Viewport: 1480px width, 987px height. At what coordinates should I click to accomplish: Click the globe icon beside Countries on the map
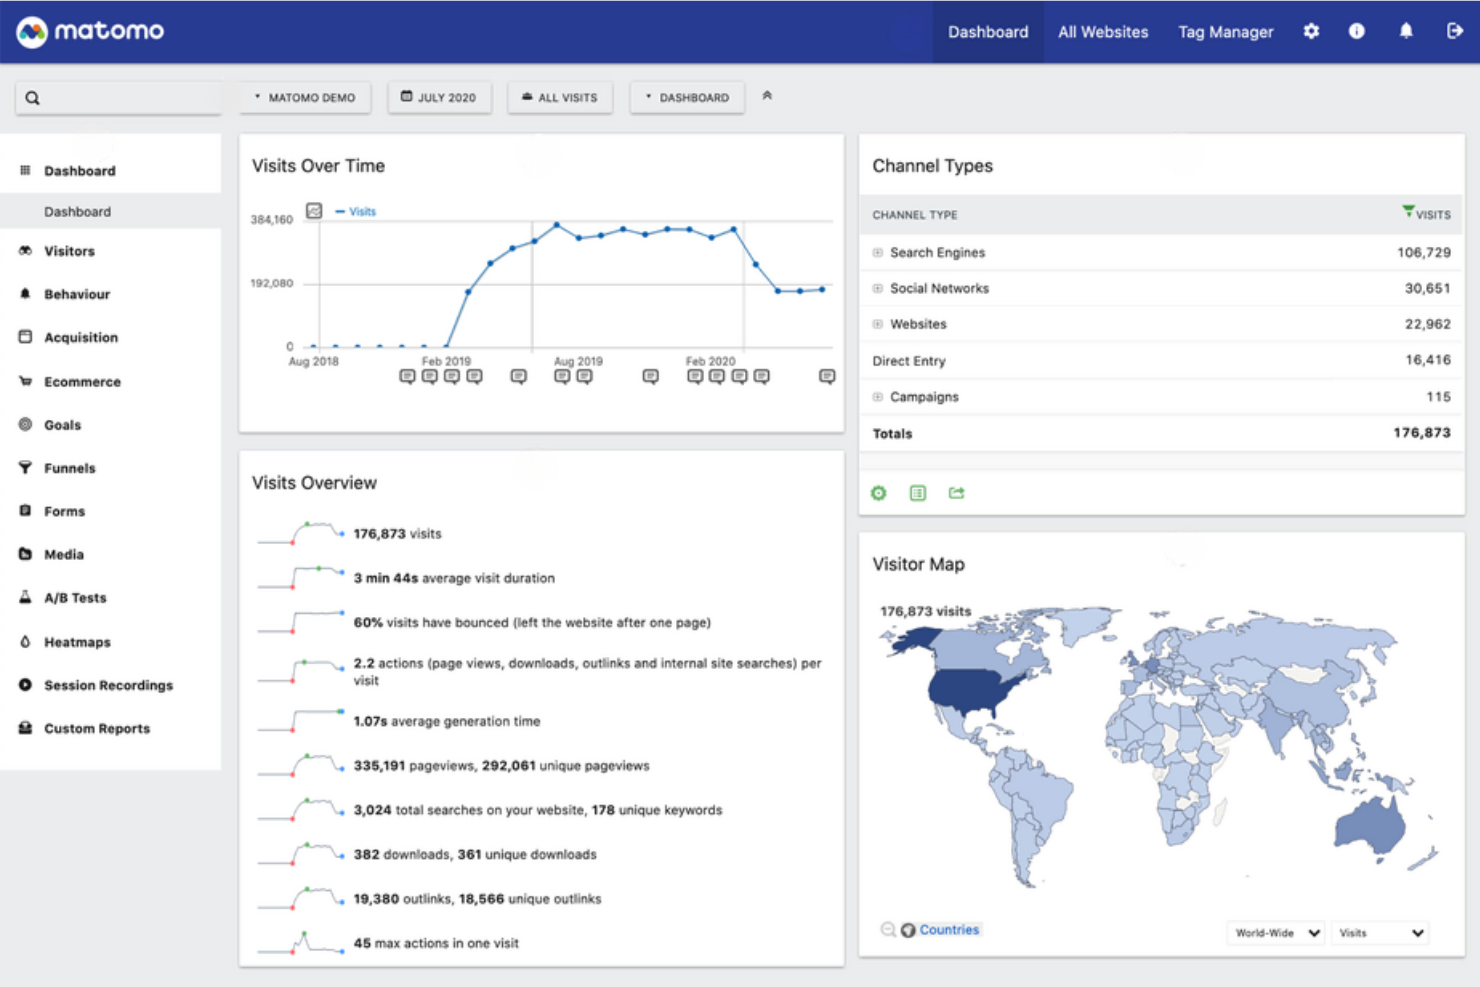906,929
